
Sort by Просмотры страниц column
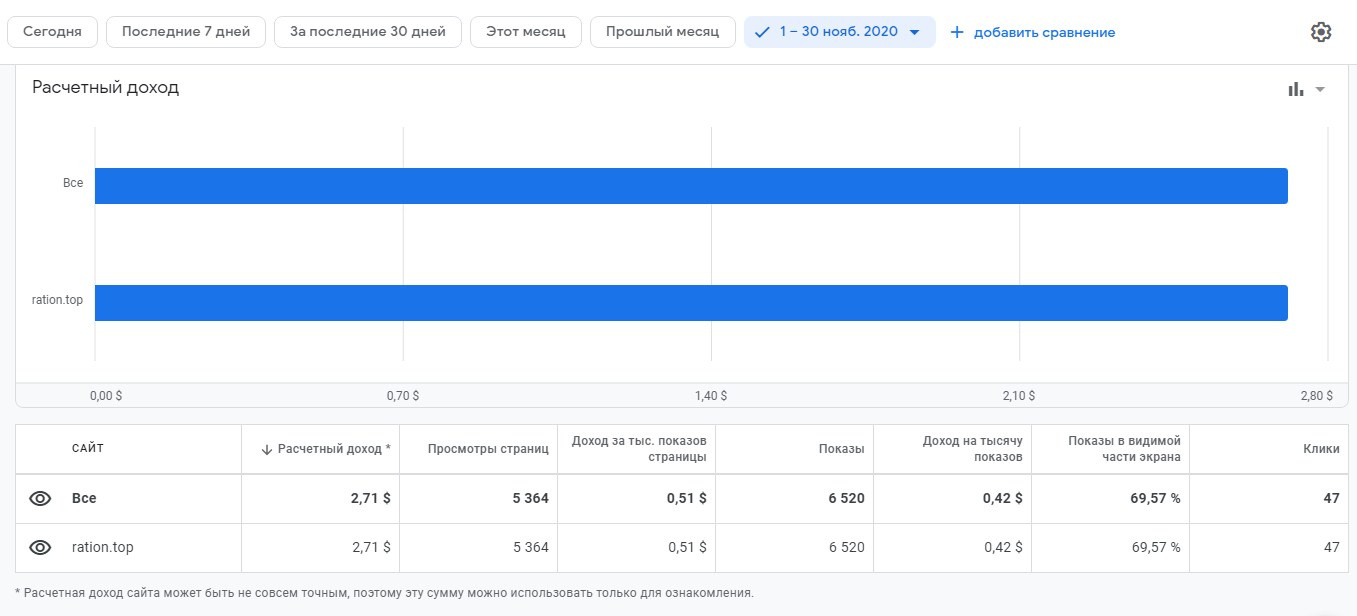[x=488, y=450]
